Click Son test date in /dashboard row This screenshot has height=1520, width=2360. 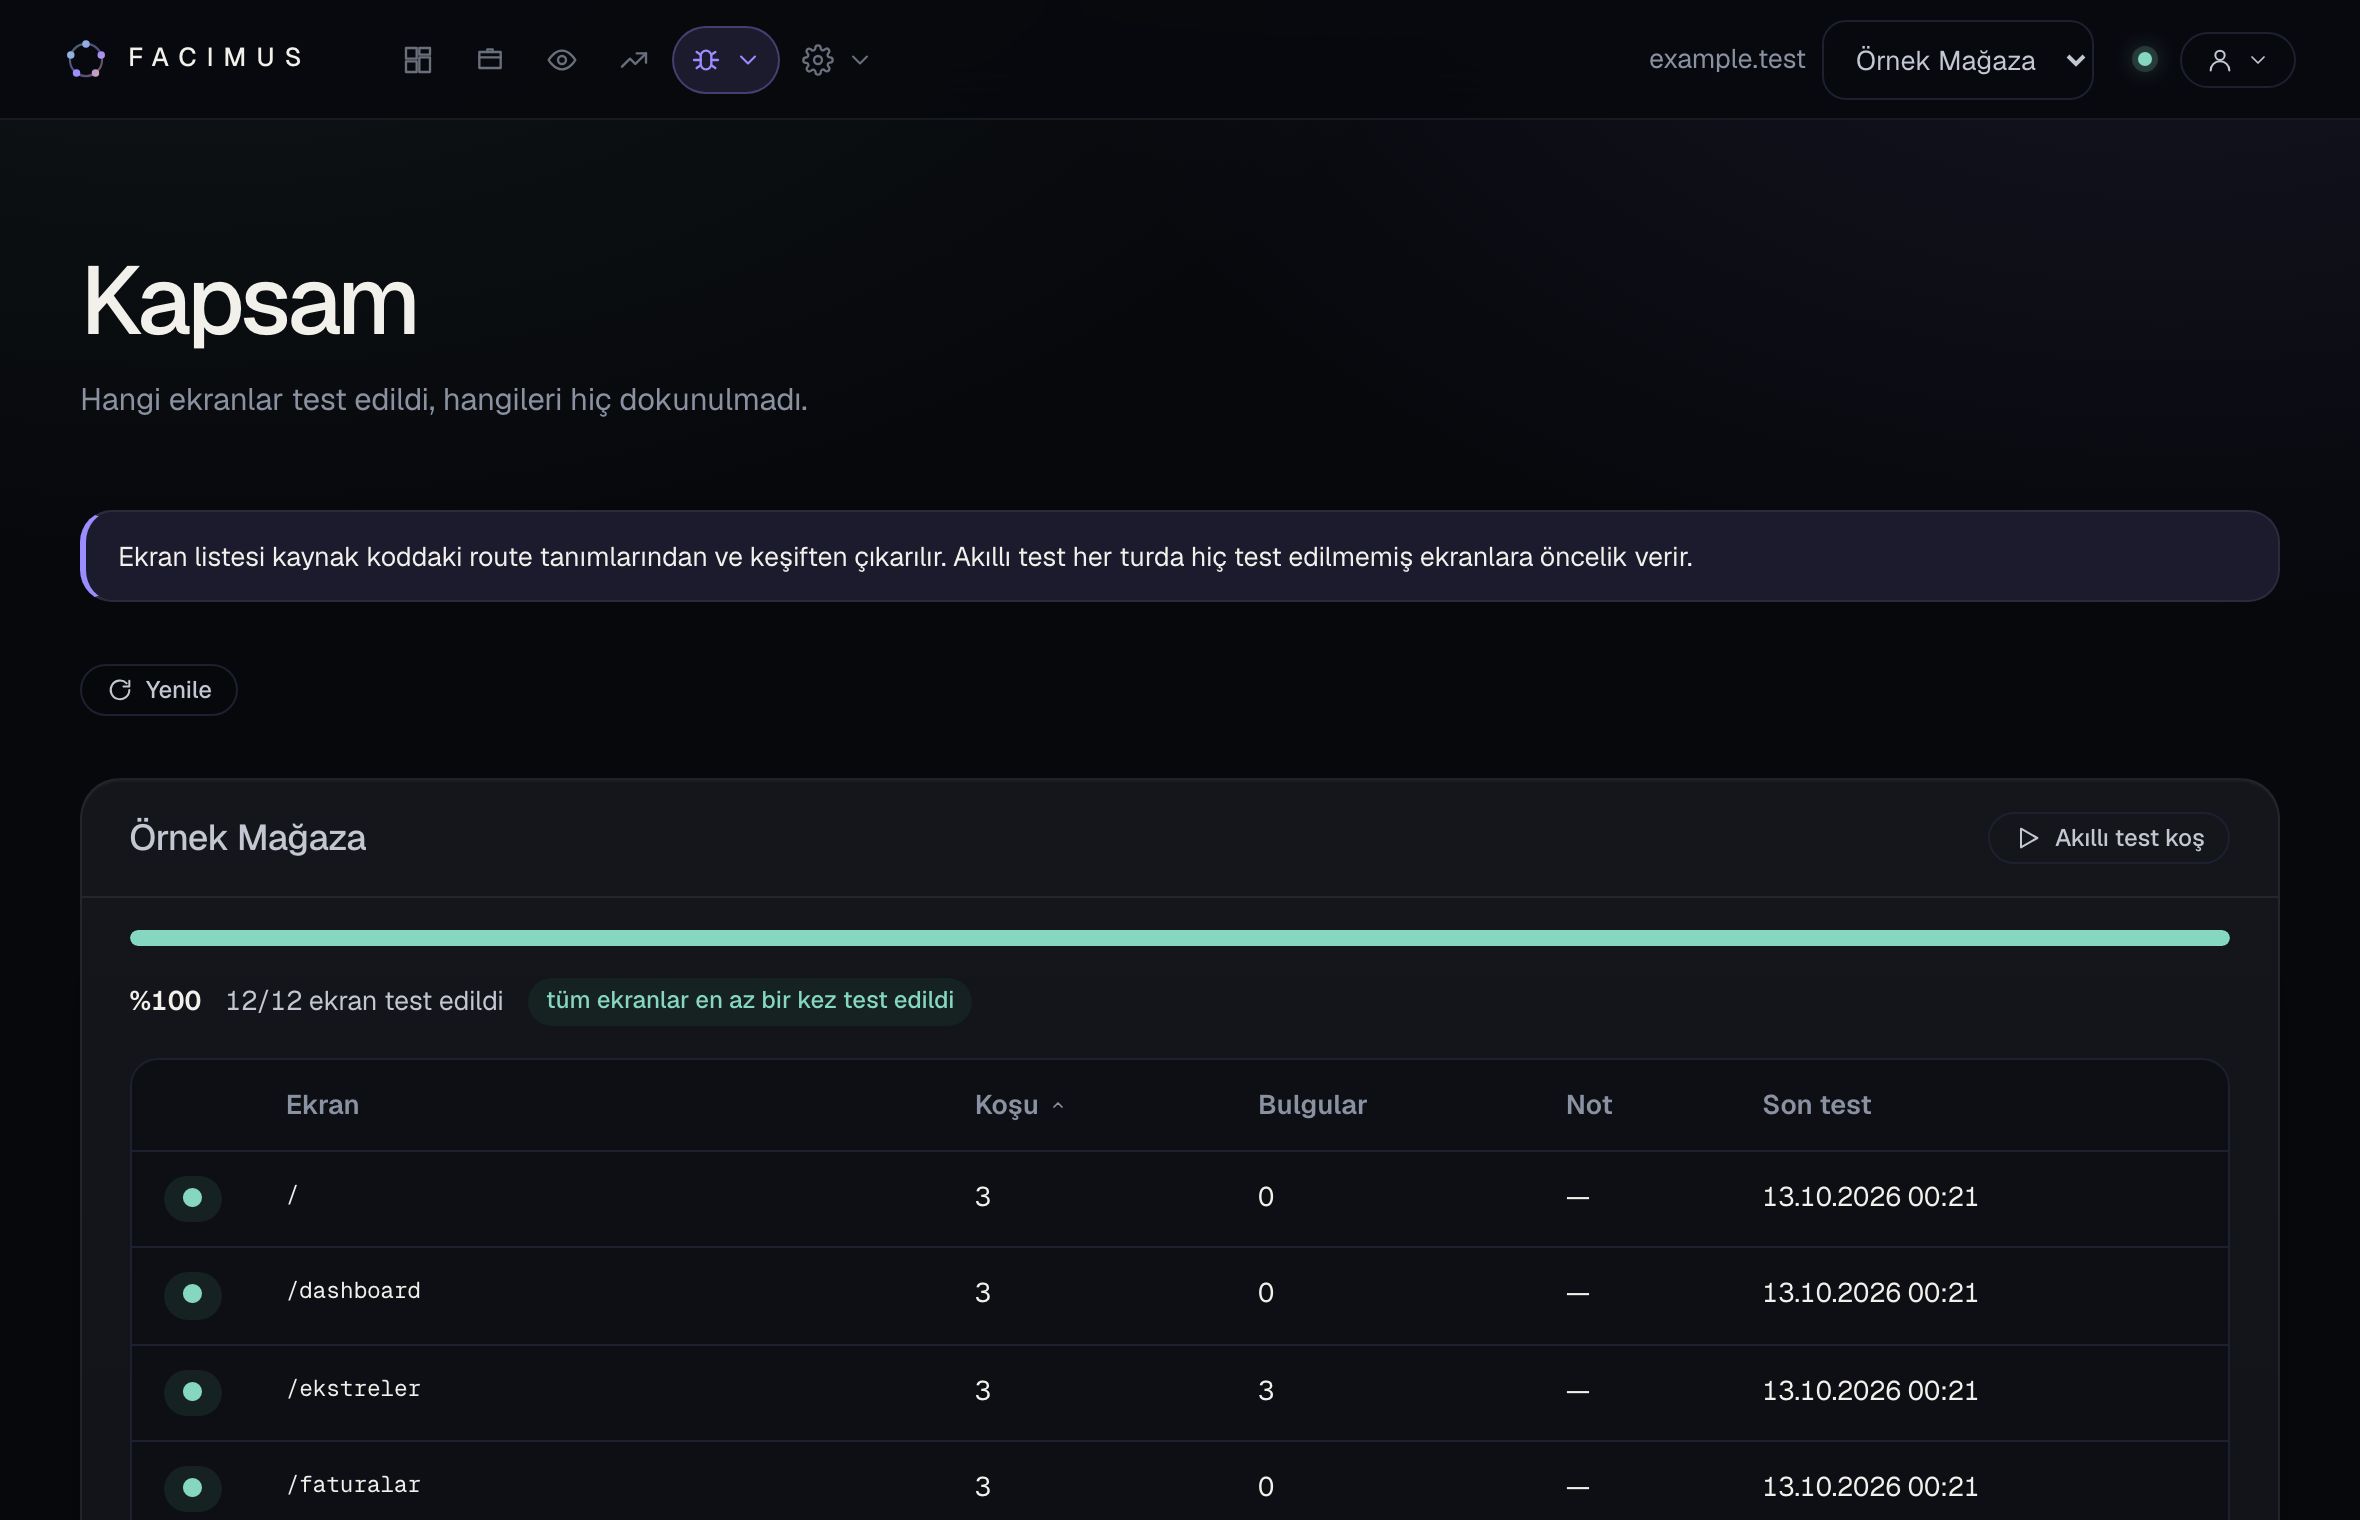(1870, 1293)
